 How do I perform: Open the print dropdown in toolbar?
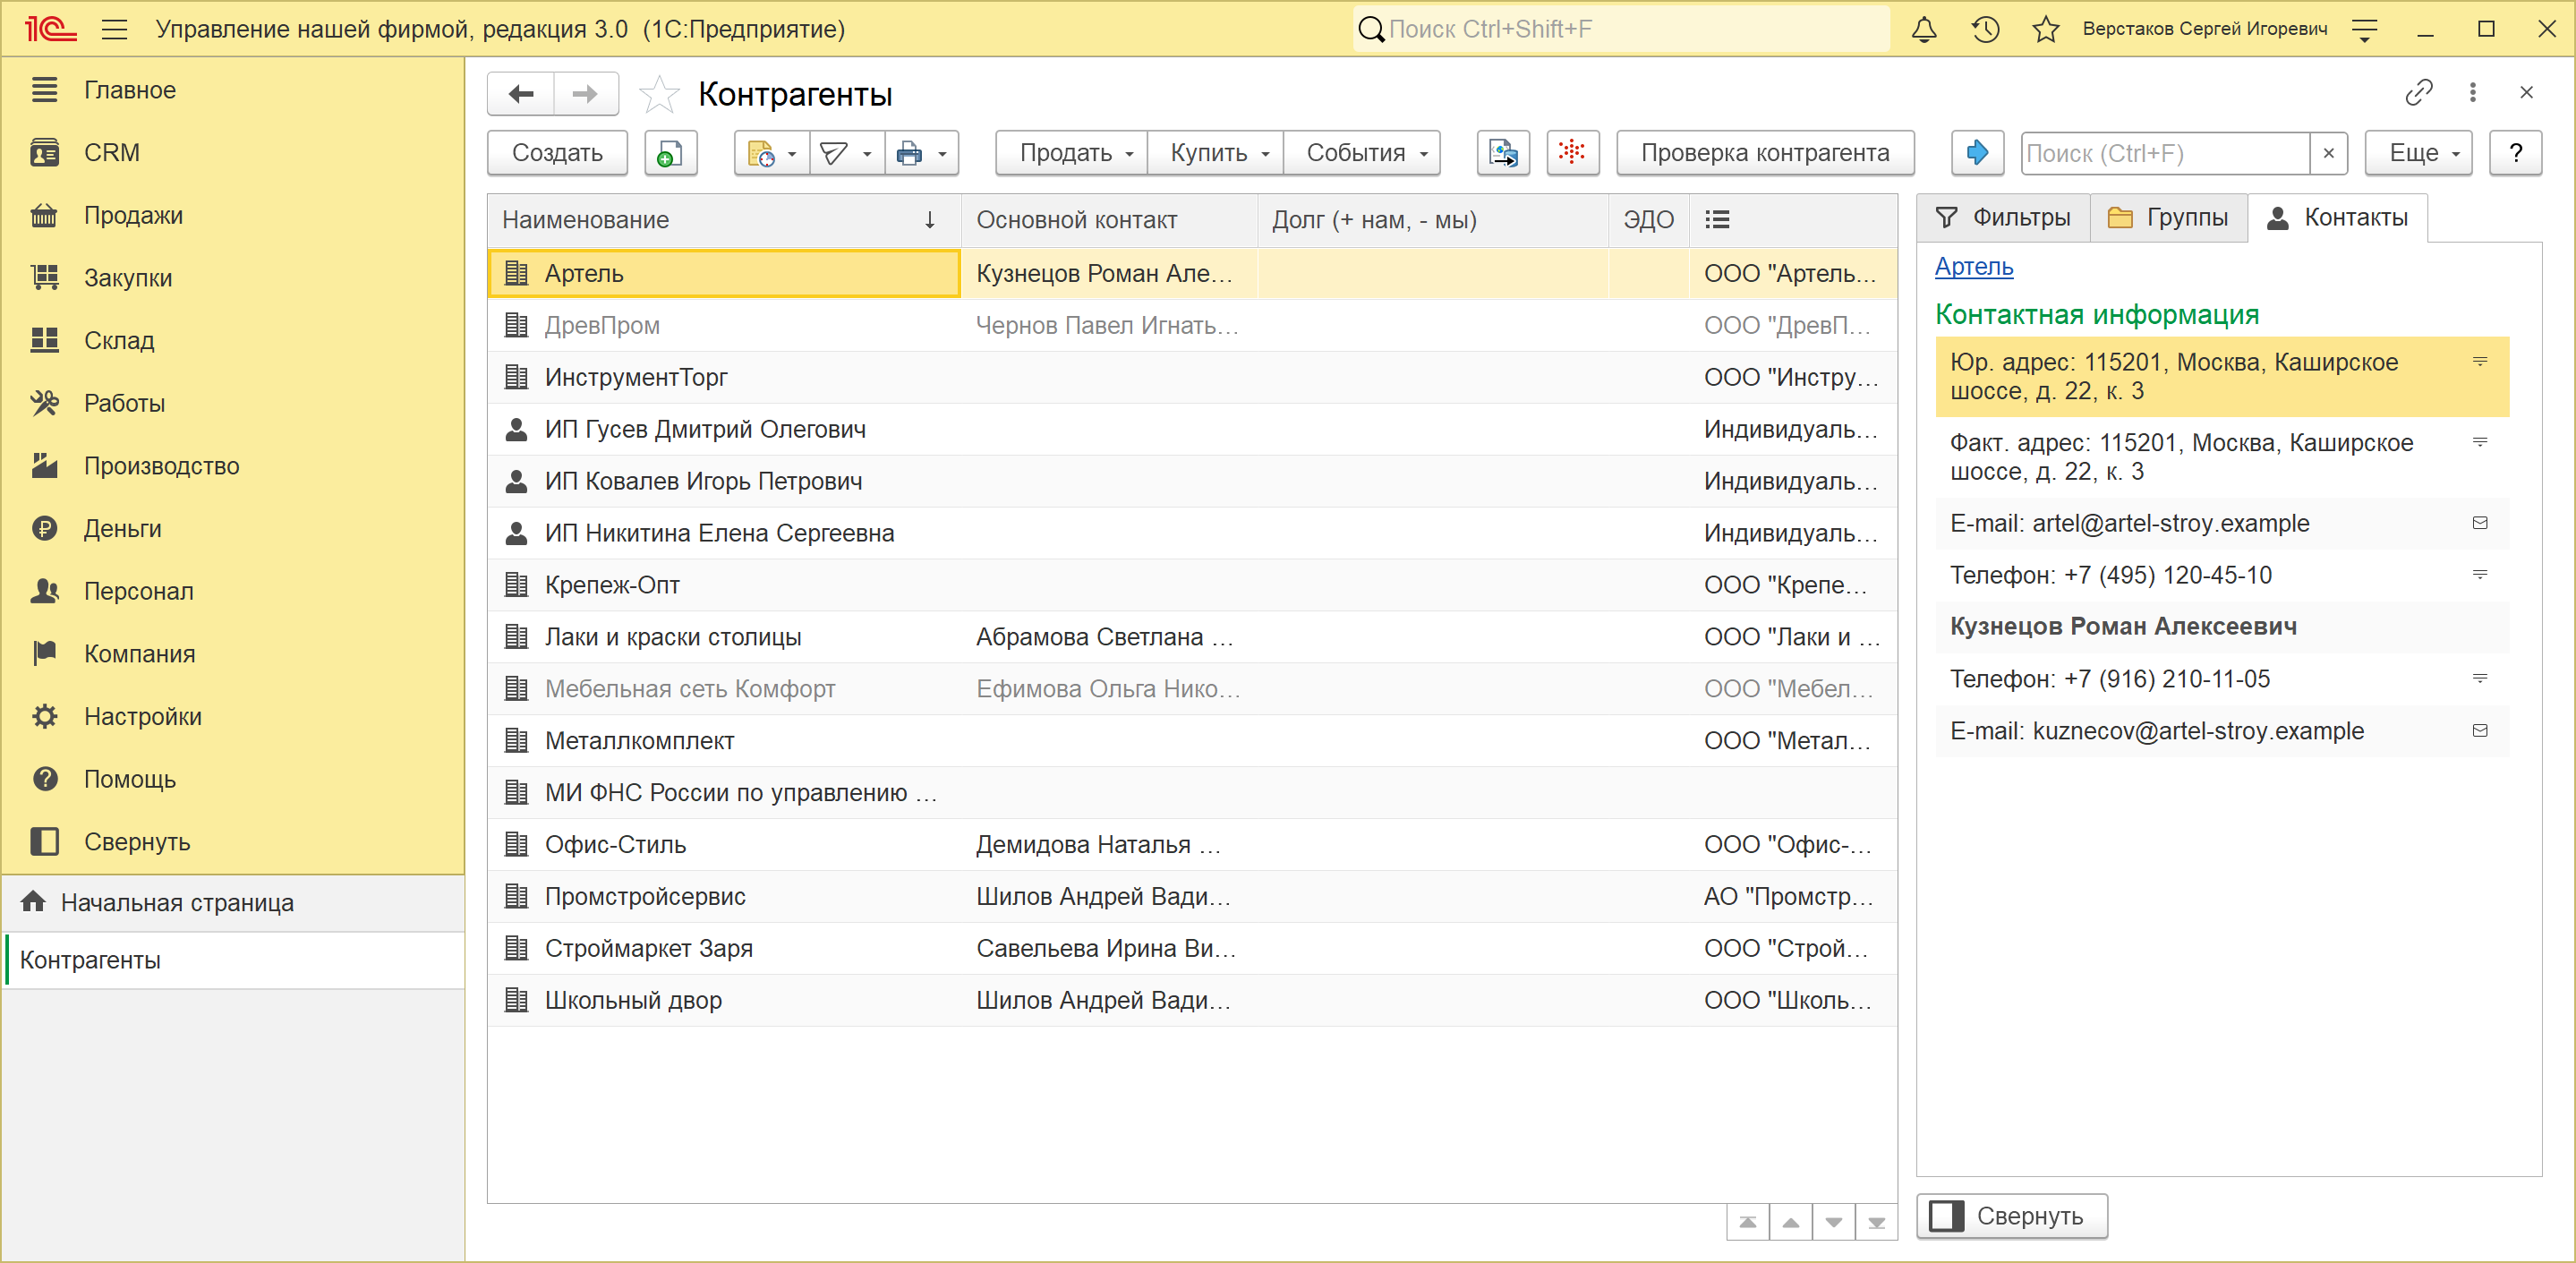[922, 153]
